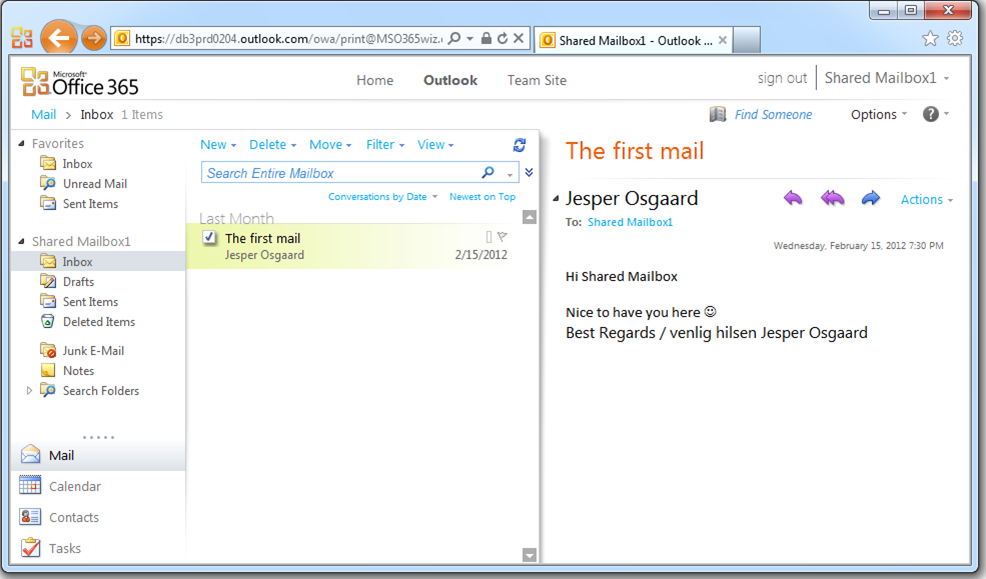This screenshot has width=986, height=579.
Task: Open the New dropdown menu
Action: (x=218, y=145)
